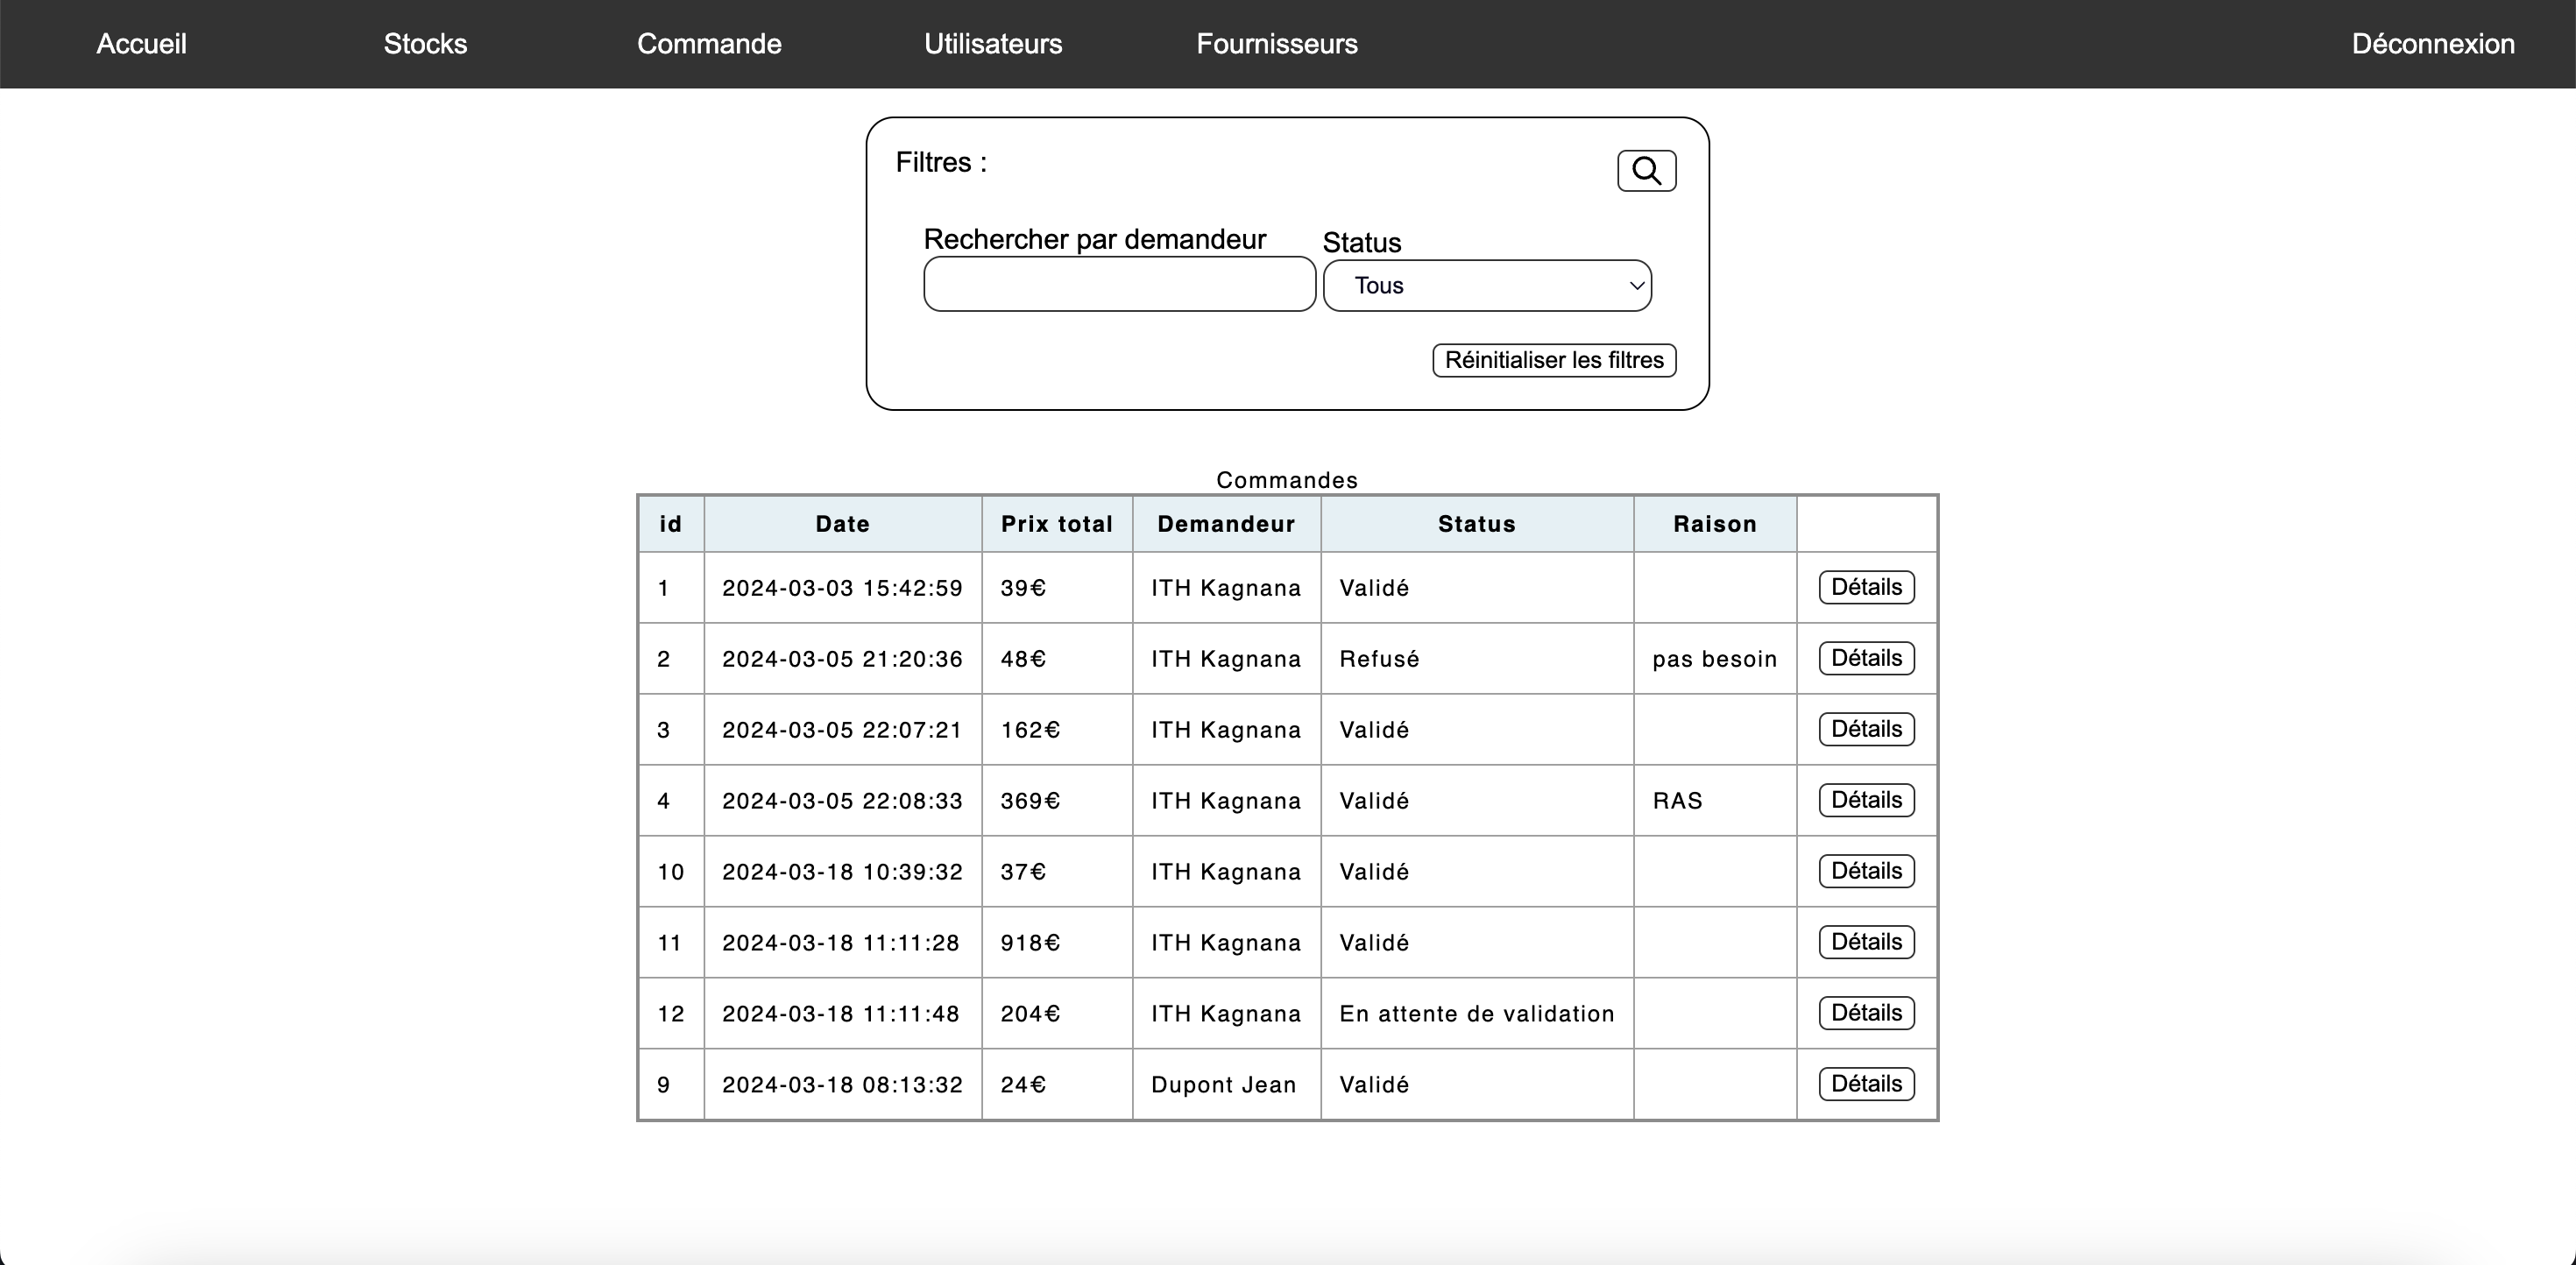Viewport: 2576px width, 1265px height.
Task: Go to the Utilisateurs page
Action: pyautogui.click(x=993, y=44)
